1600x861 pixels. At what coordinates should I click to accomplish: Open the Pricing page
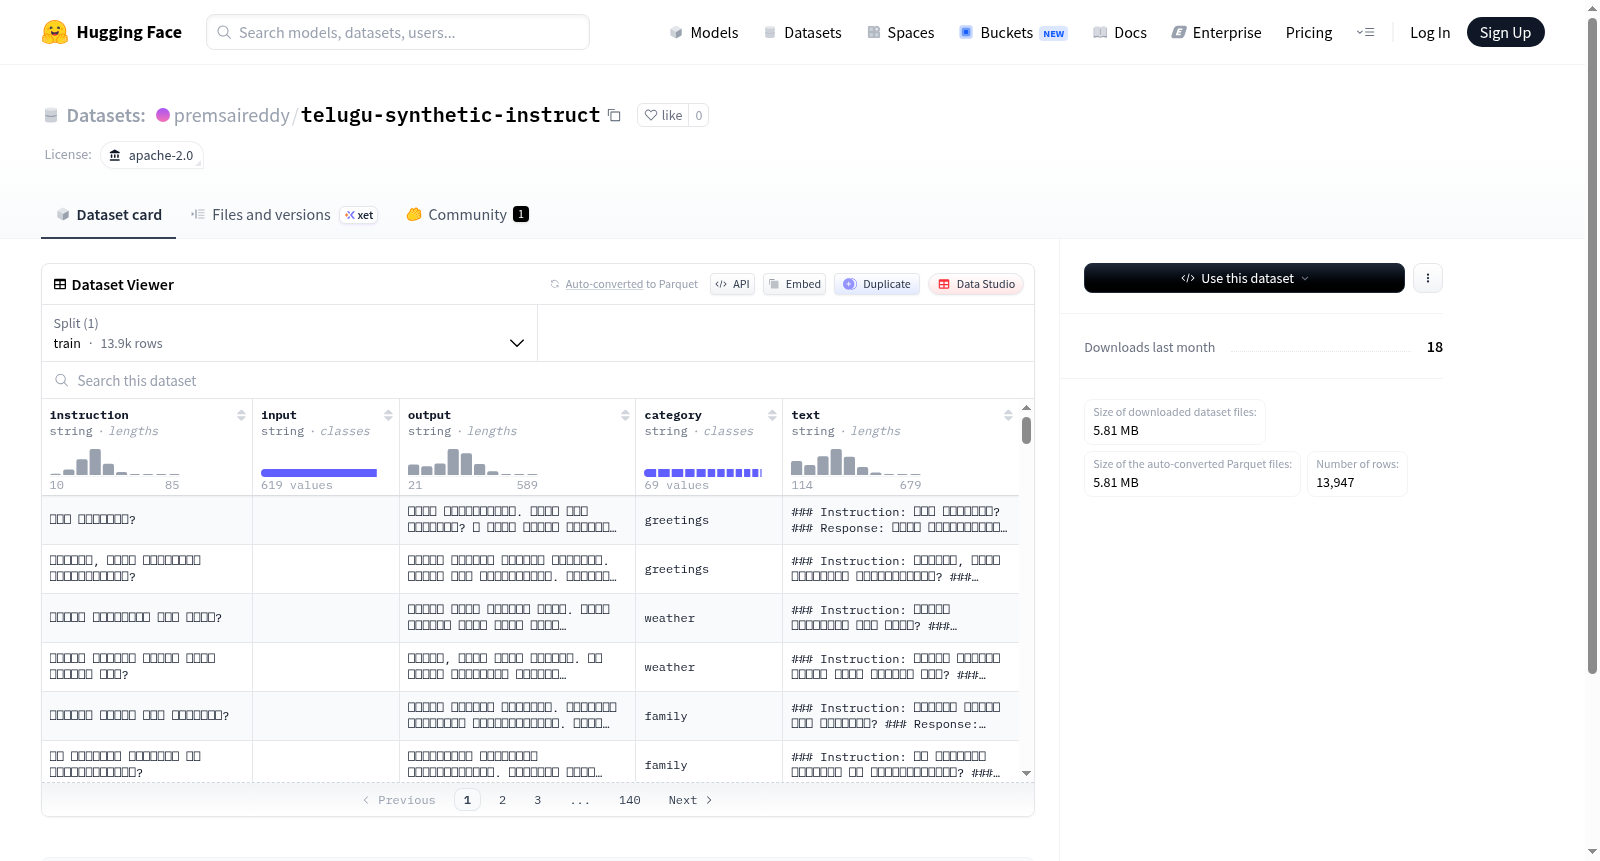(1309, 33)
